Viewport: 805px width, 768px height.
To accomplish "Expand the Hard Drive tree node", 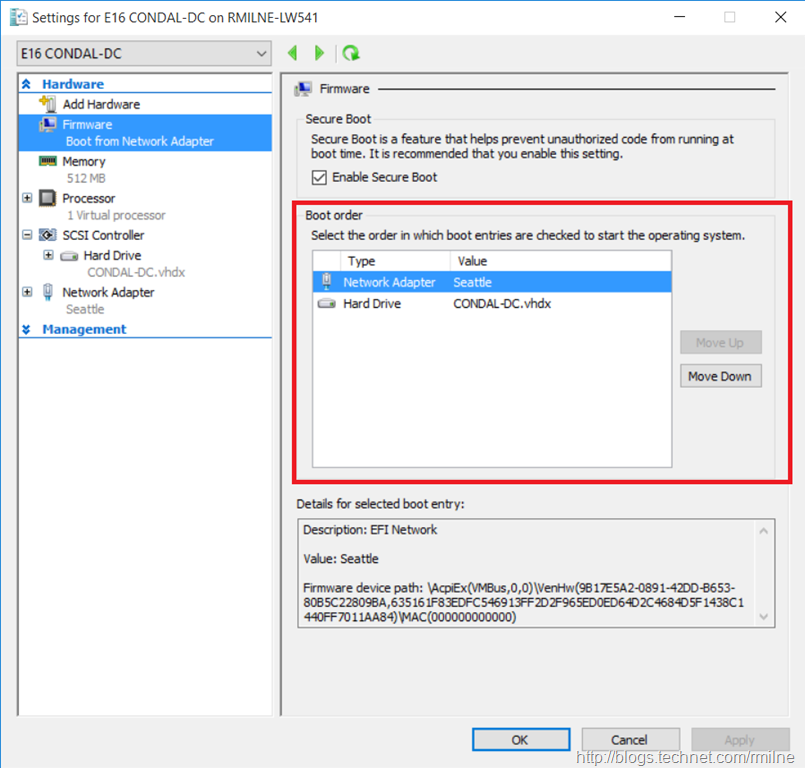I will point(48,255).
